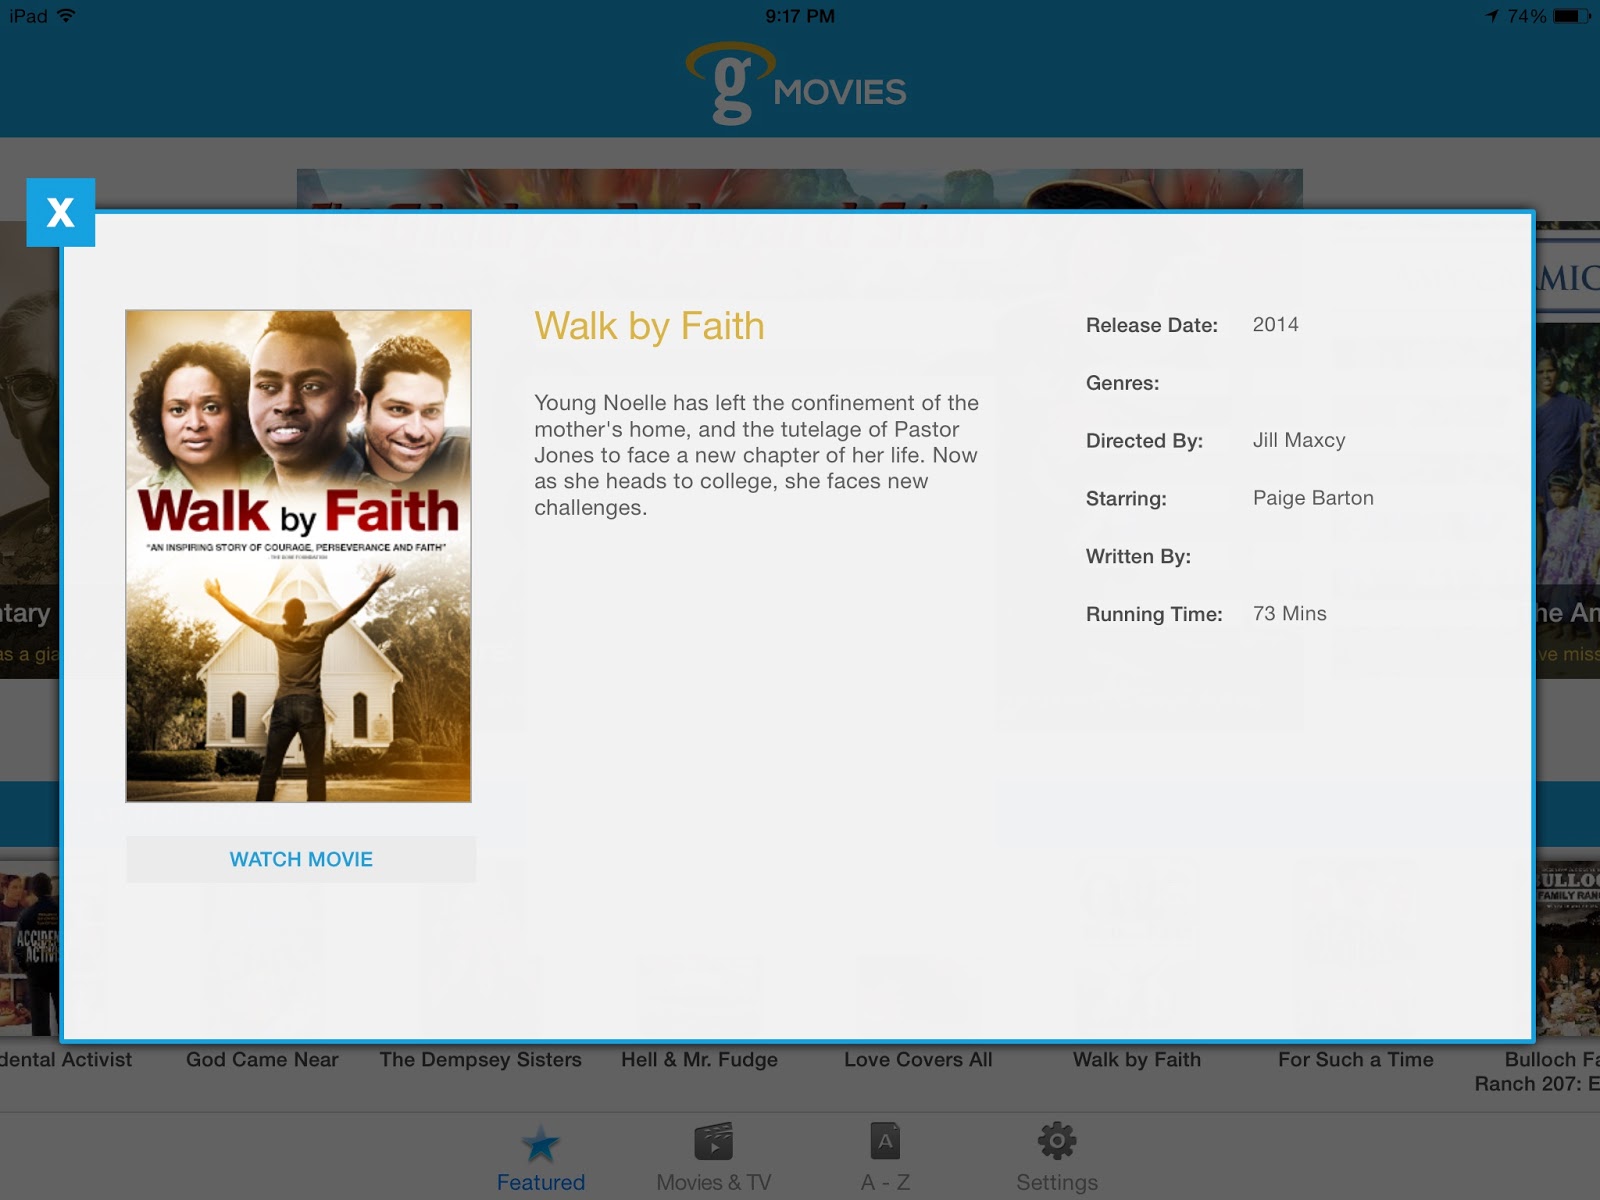
Task: Tap the Directed By label
Action: pos(1144,441)
